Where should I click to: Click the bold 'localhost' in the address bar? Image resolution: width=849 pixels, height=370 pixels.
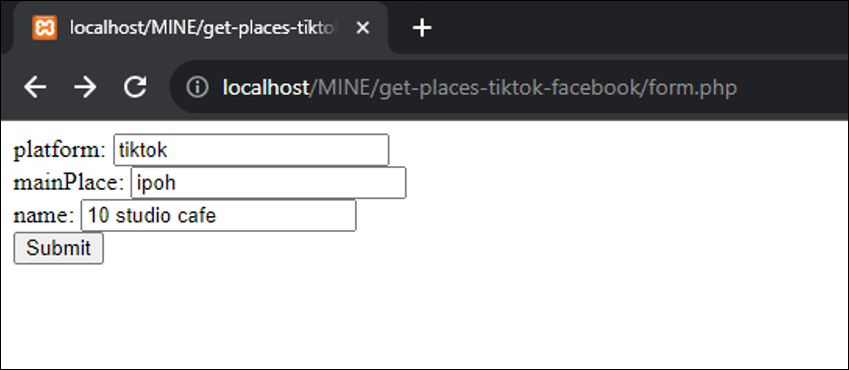pos(265,87)
